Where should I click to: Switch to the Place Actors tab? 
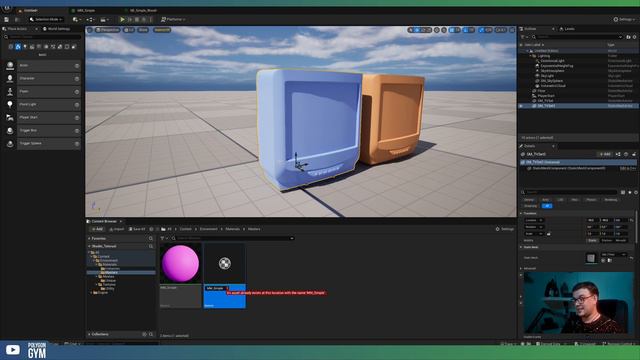pyautogui.click(x=17, y=29)
